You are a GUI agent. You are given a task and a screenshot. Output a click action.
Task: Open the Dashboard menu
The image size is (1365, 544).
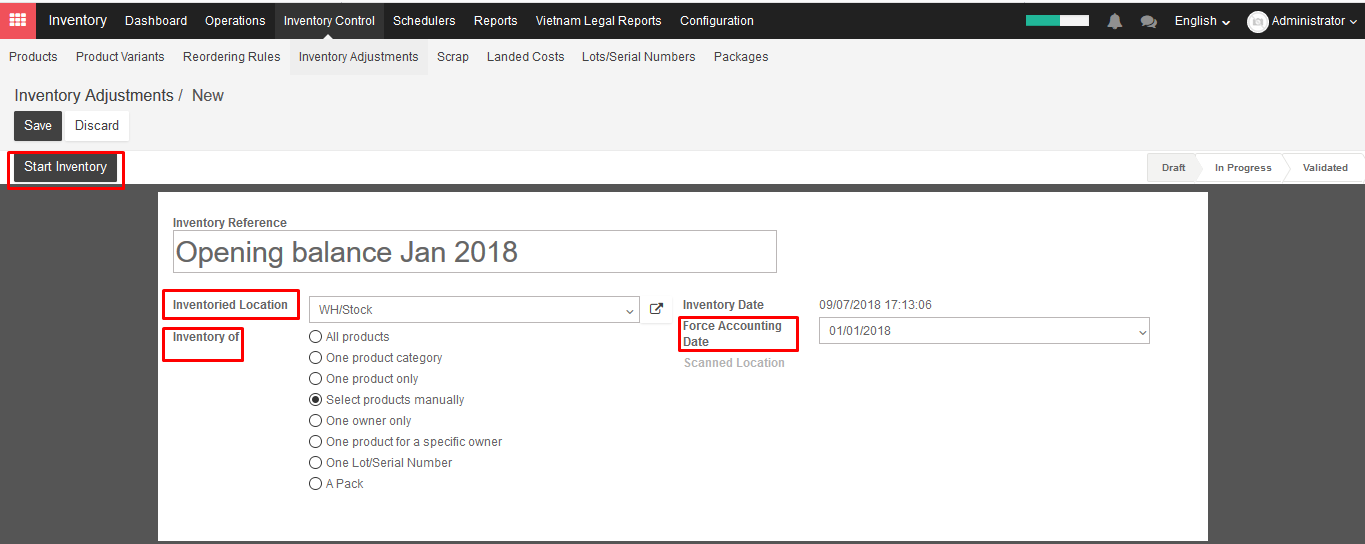coord(156,21)
